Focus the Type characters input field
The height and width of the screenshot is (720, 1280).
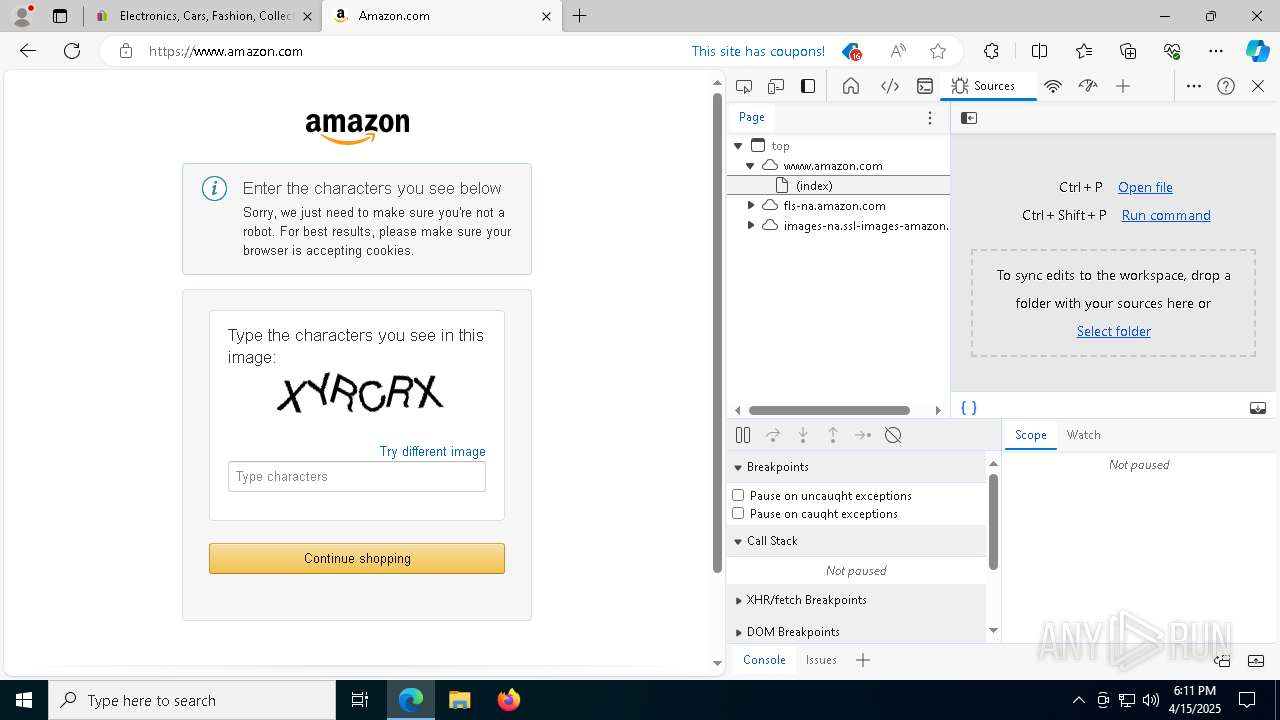(x=357, y=477)
